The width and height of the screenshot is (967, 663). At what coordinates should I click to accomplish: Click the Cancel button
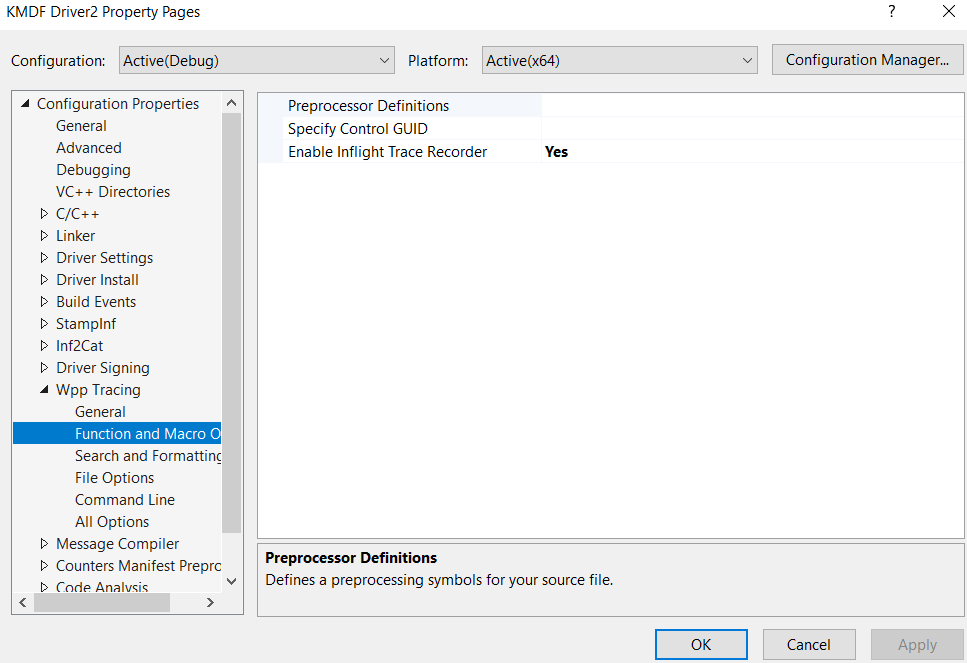tap(808, 644)
